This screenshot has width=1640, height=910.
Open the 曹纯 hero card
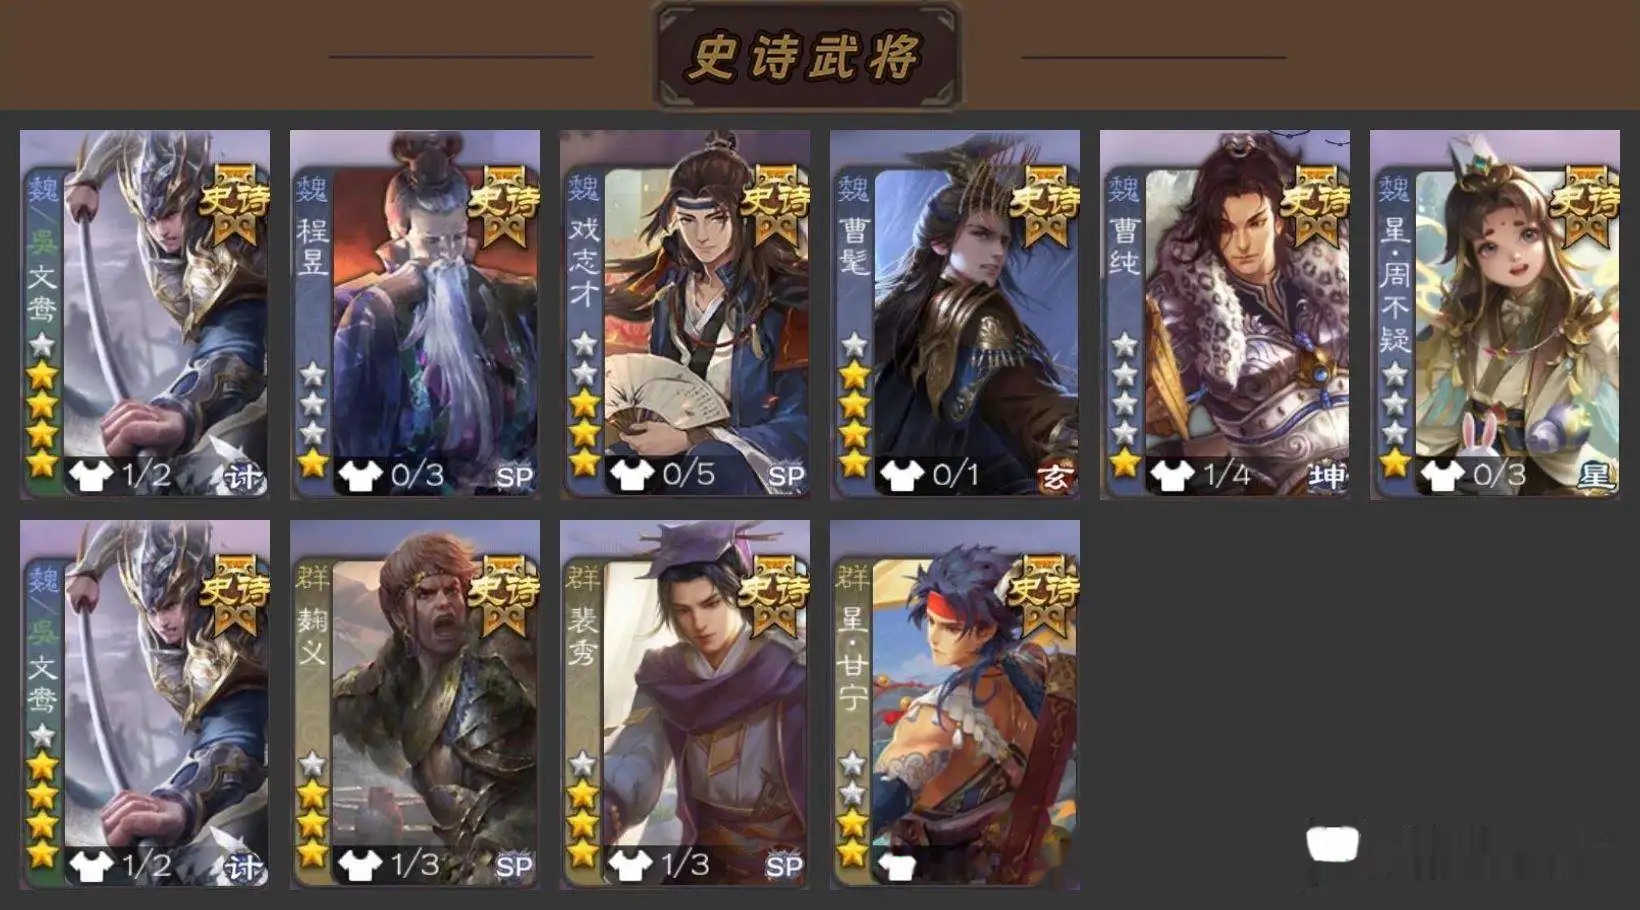tap(1225, 314)
